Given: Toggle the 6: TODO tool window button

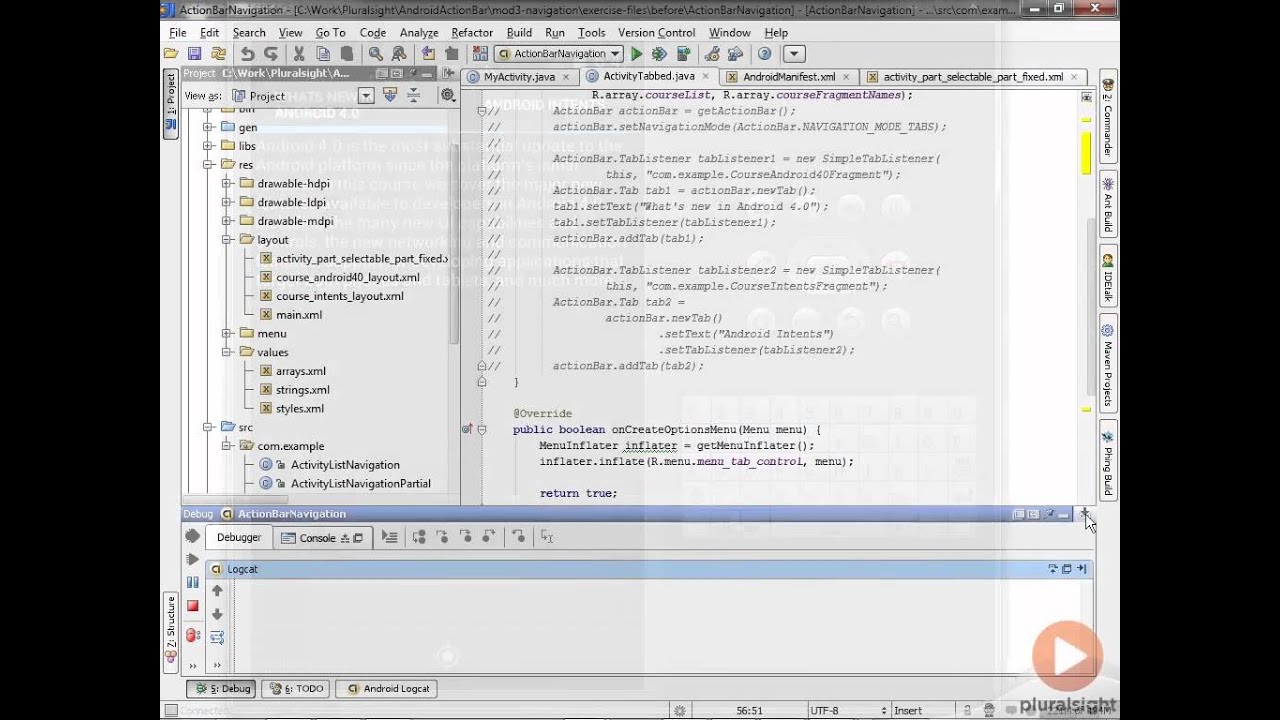Looking at the screenshot, I should pos(297,688).
